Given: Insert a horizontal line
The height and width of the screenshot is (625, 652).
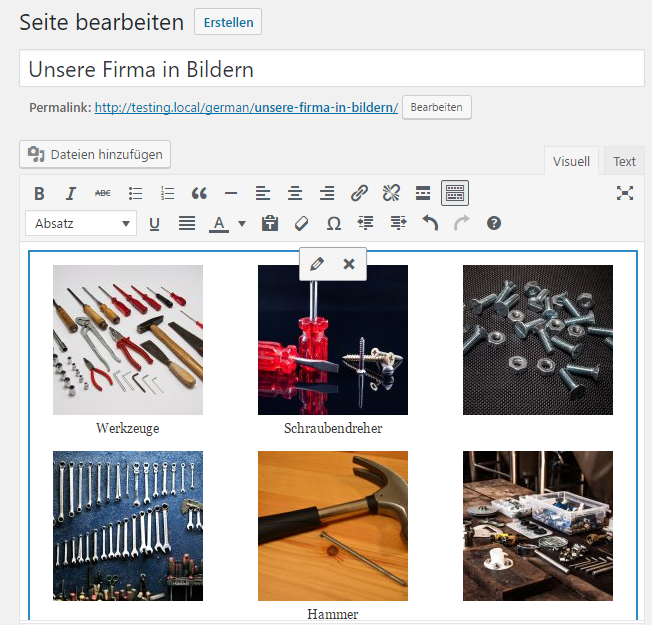Looking at the screenshot, I should click(x=231, y=193).
